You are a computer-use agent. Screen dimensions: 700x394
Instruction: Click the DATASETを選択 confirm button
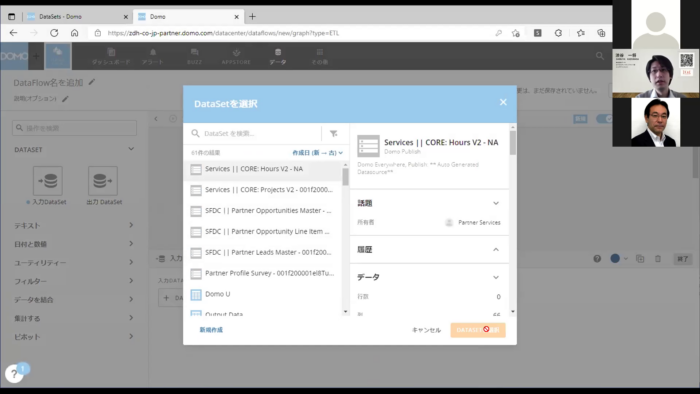point(478,330)
